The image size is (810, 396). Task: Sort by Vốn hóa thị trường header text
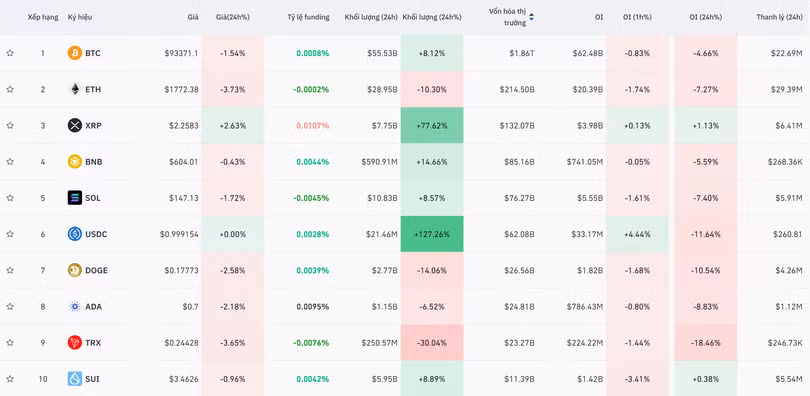(x=507, y=17)
